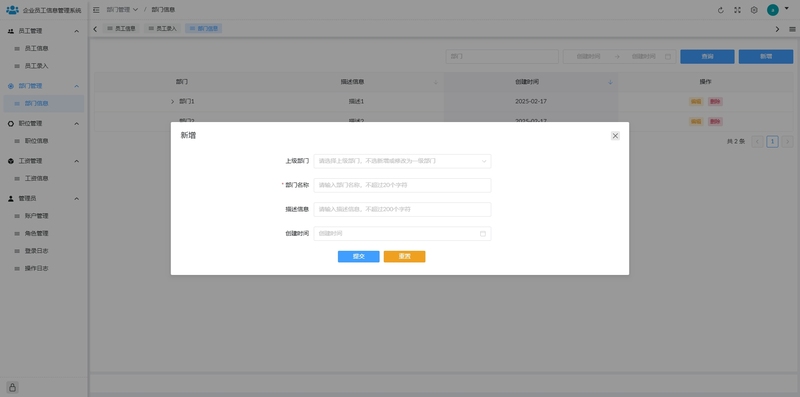Click the blue 新增 button in toolbar

766,57
